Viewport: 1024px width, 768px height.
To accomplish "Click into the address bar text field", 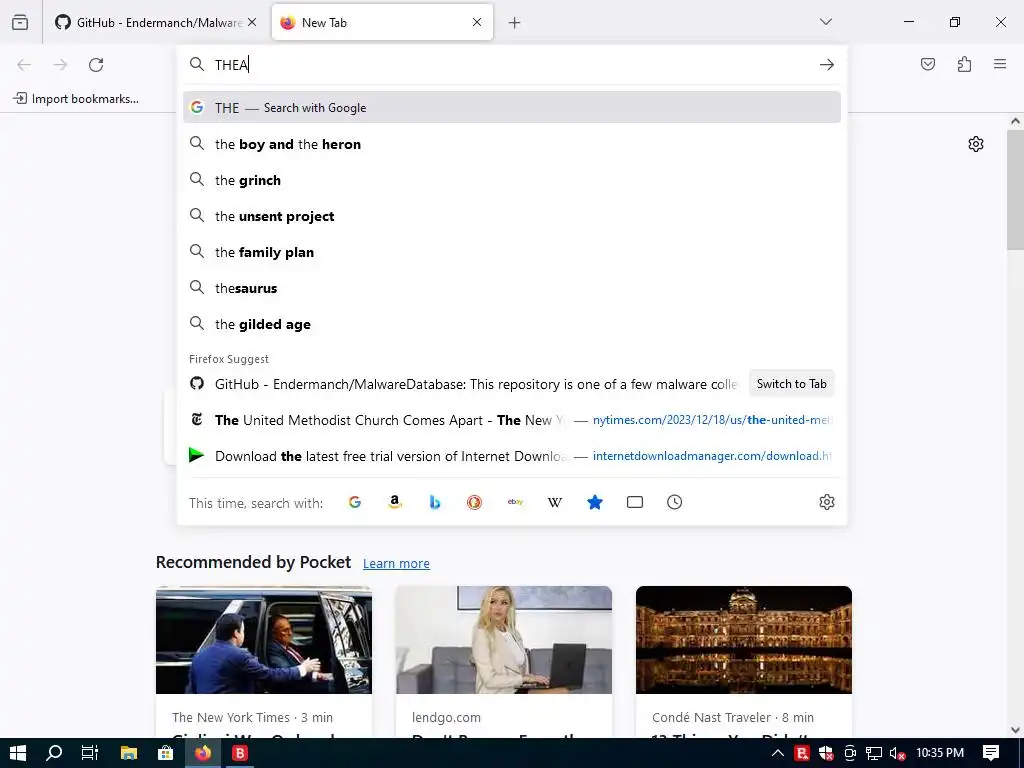I will coord(513,64).
